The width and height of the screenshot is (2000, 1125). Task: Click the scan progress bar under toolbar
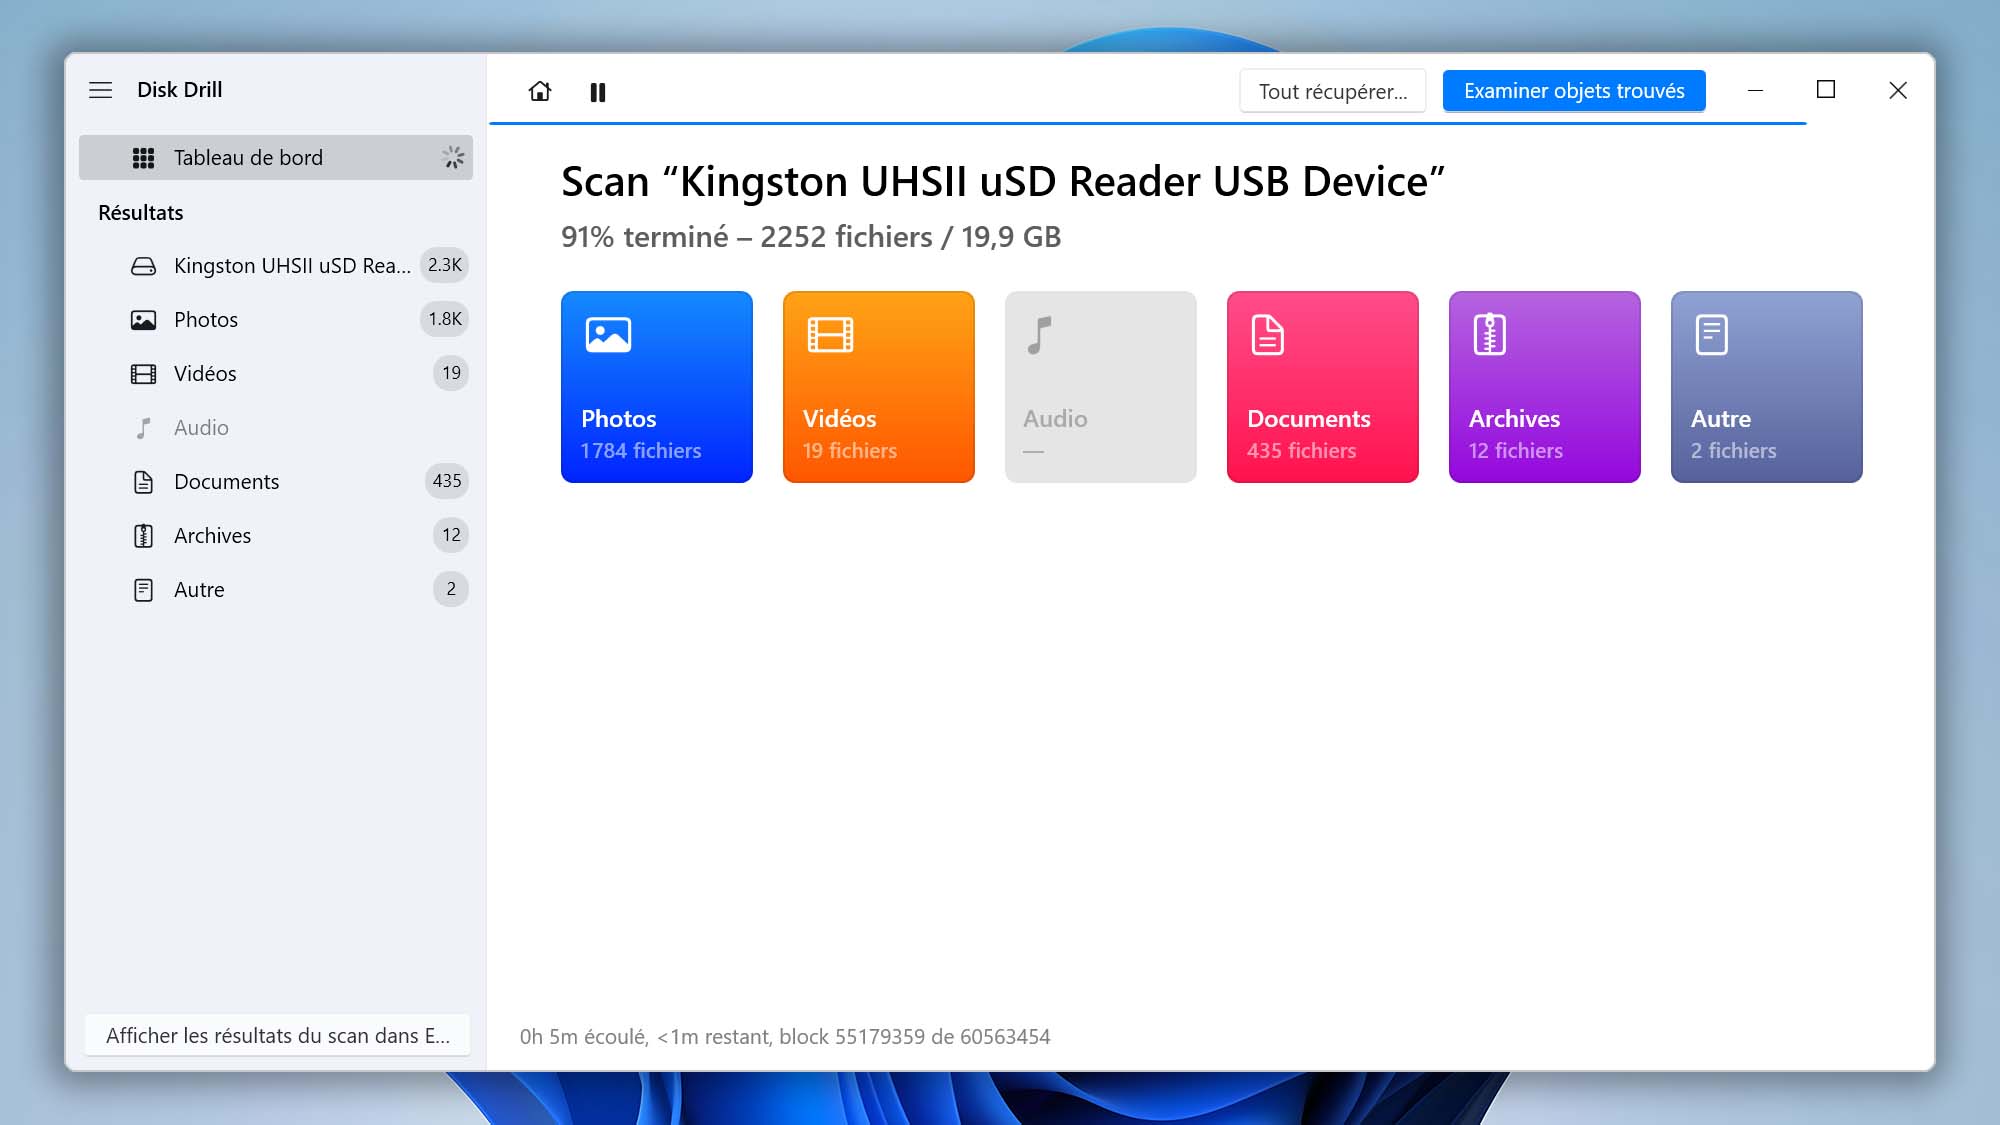pos(1148,123)
